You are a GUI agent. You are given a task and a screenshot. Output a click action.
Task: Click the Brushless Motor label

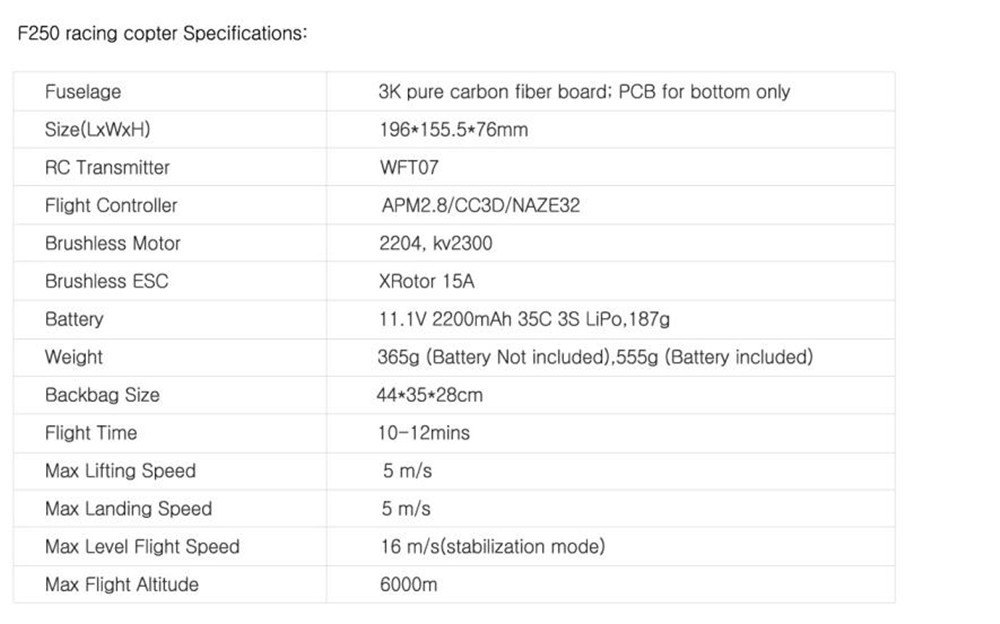point(113,243)
